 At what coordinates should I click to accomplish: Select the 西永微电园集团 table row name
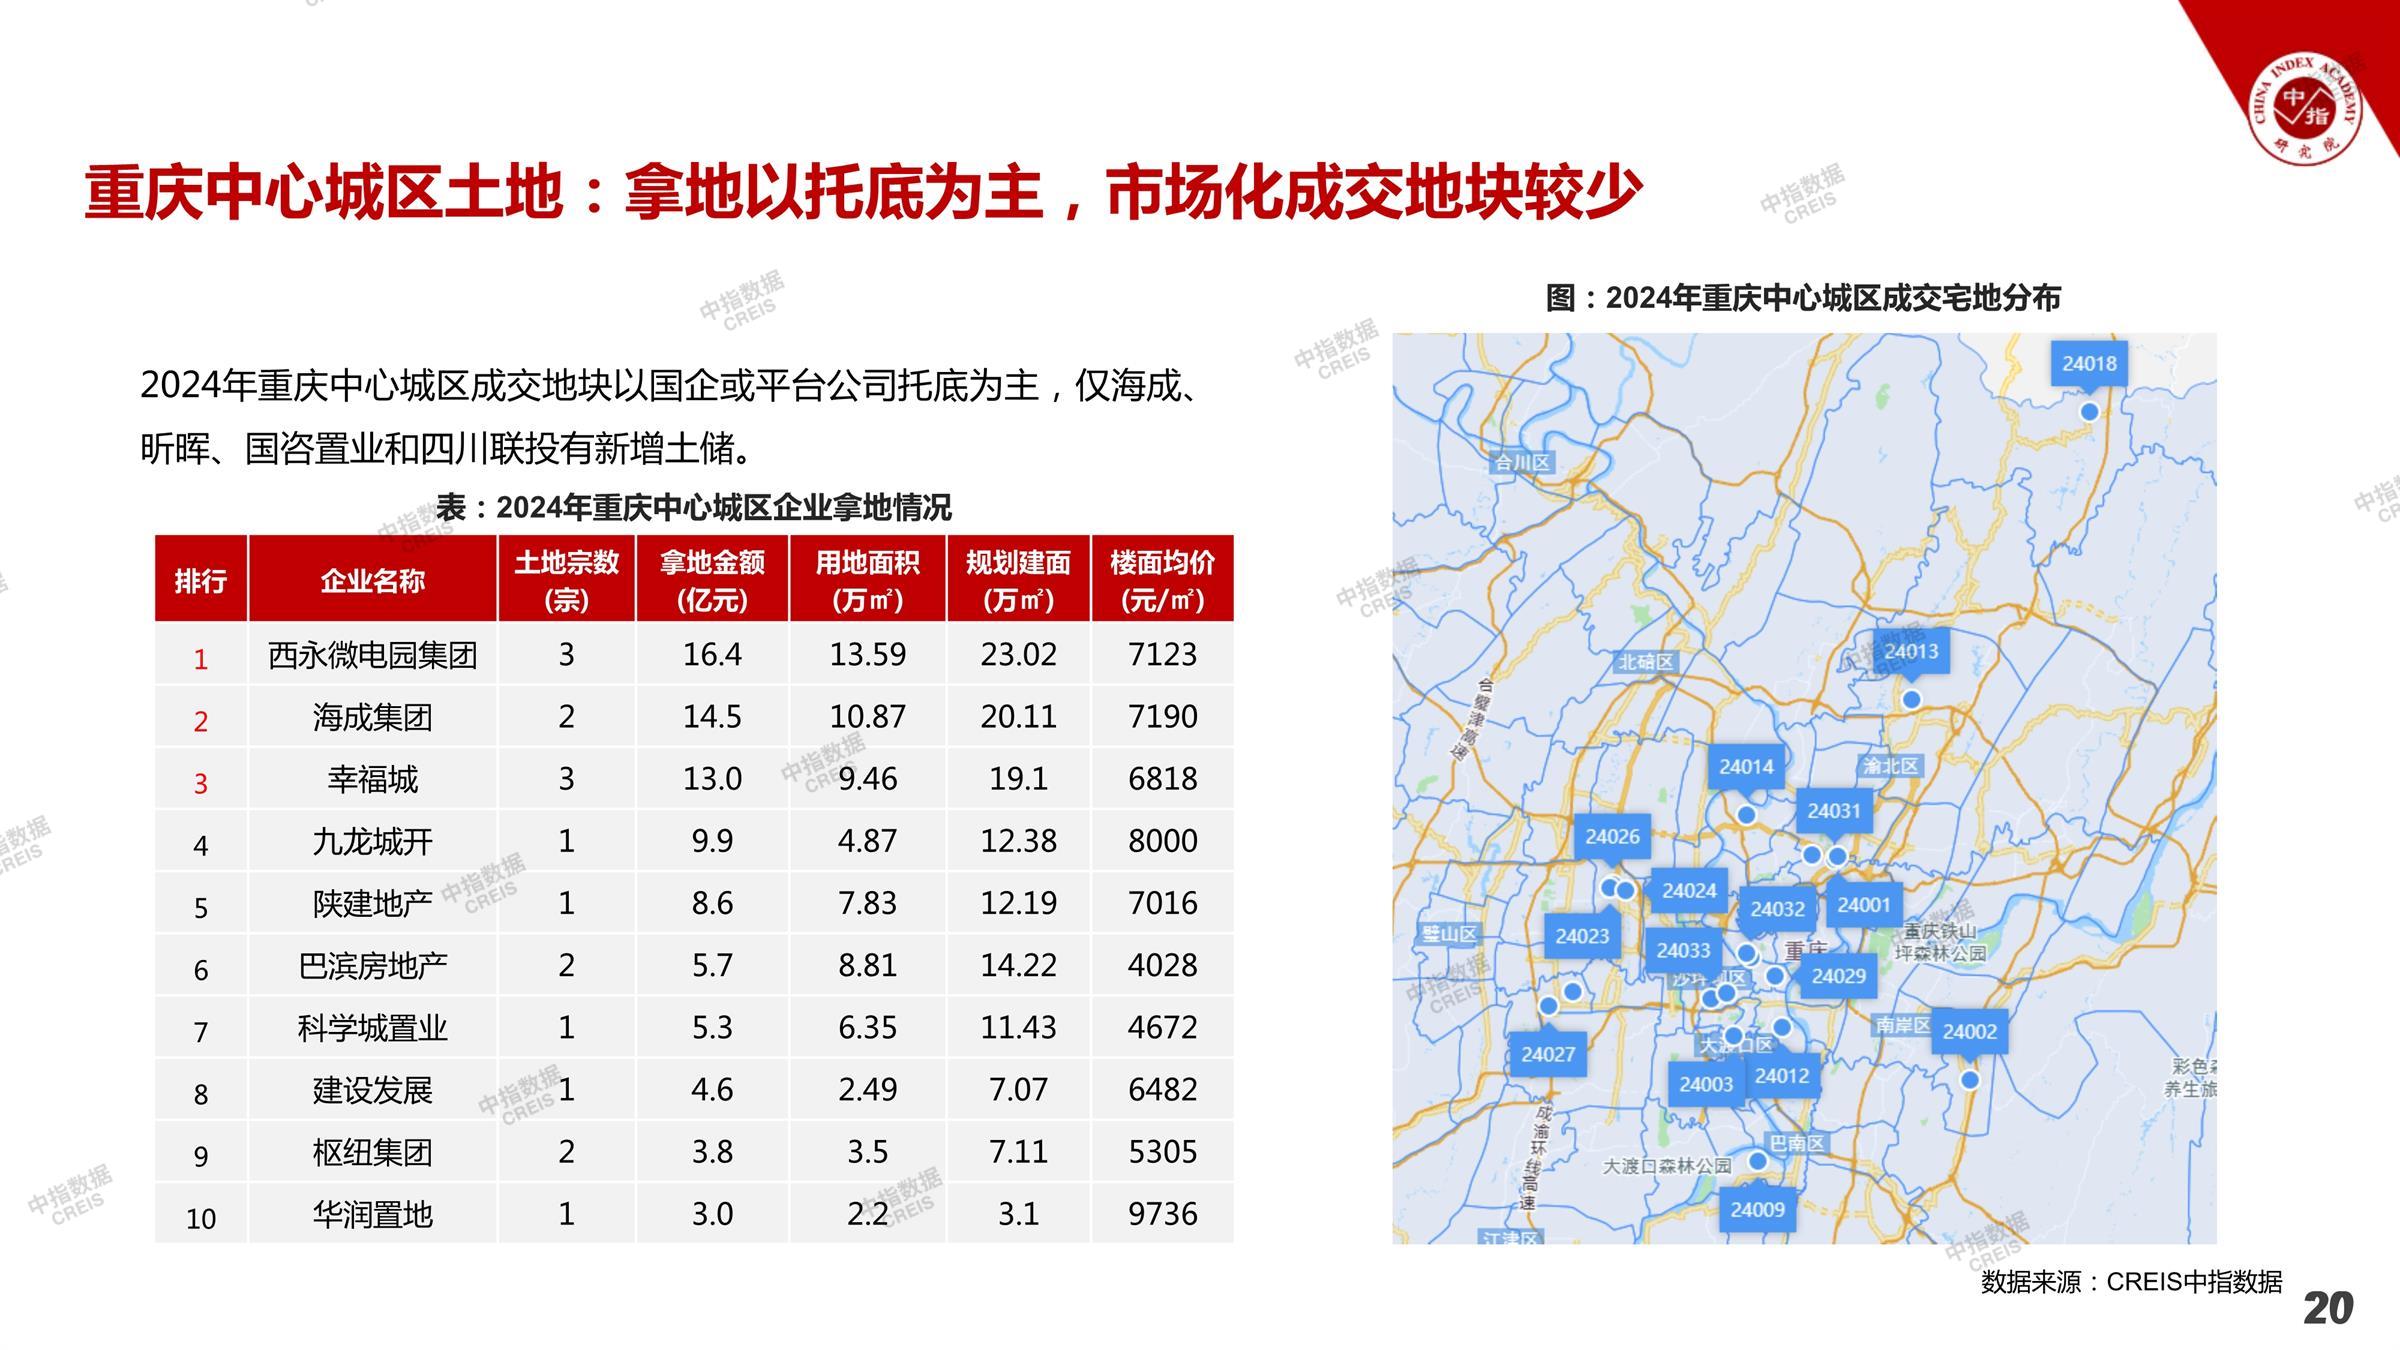click(x=372, y=655)
